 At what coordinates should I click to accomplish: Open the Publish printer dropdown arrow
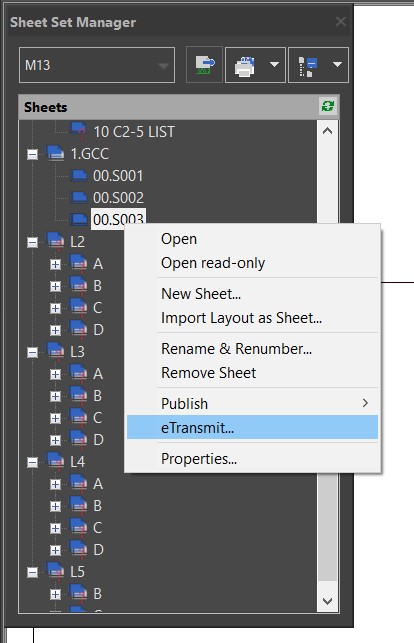(275, 65)
